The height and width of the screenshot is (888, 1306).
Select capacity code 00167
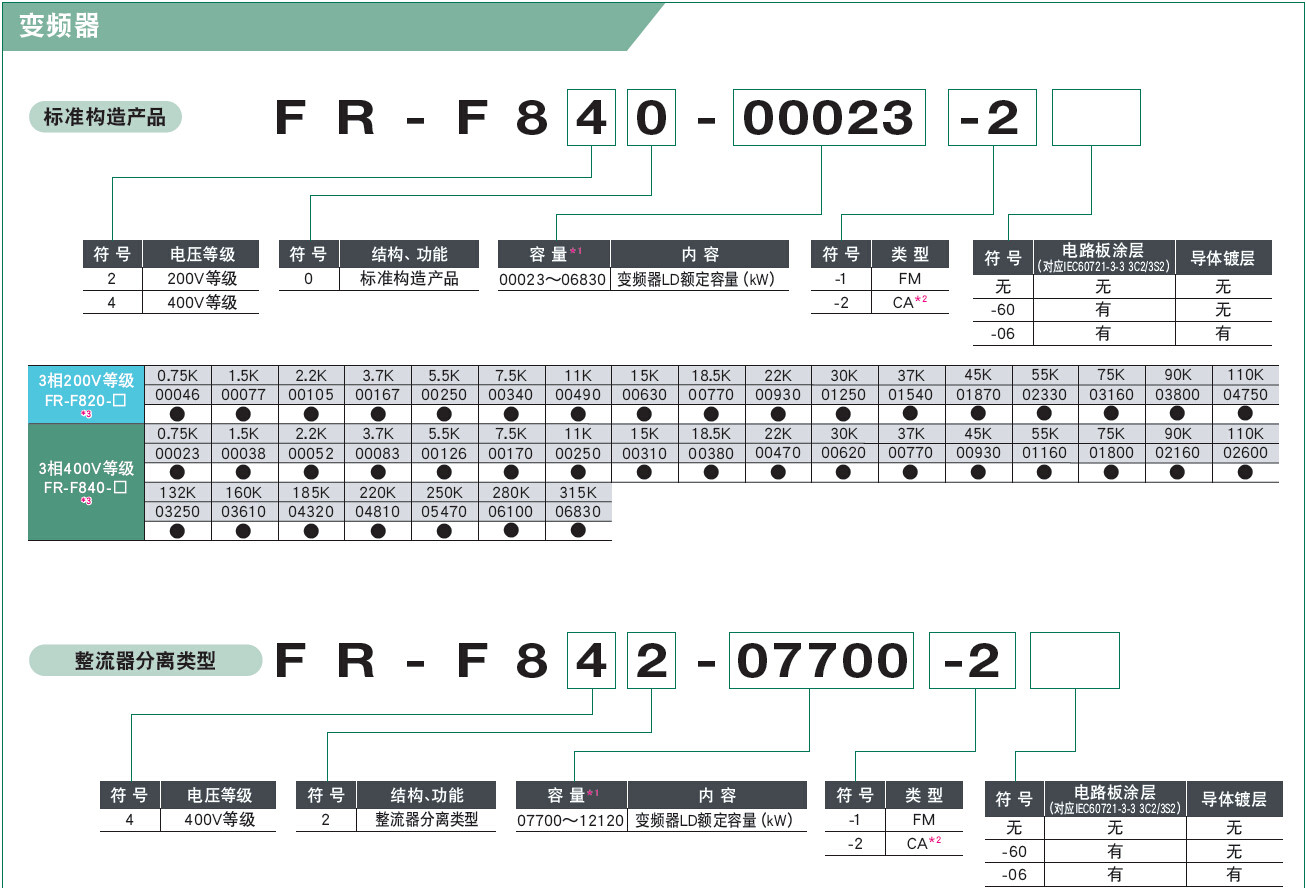pos(378,394)
